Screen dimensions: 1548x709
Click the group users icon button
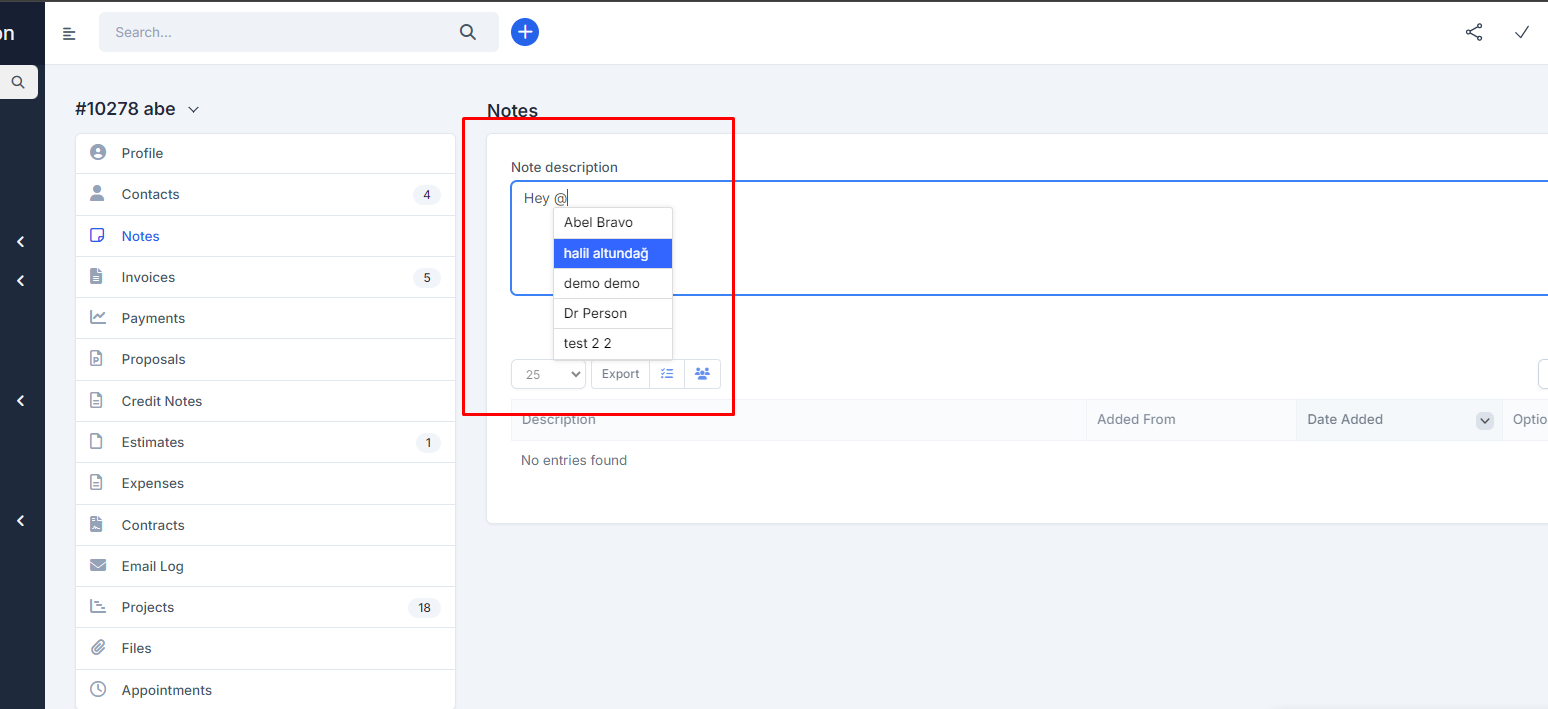(702, 374)
